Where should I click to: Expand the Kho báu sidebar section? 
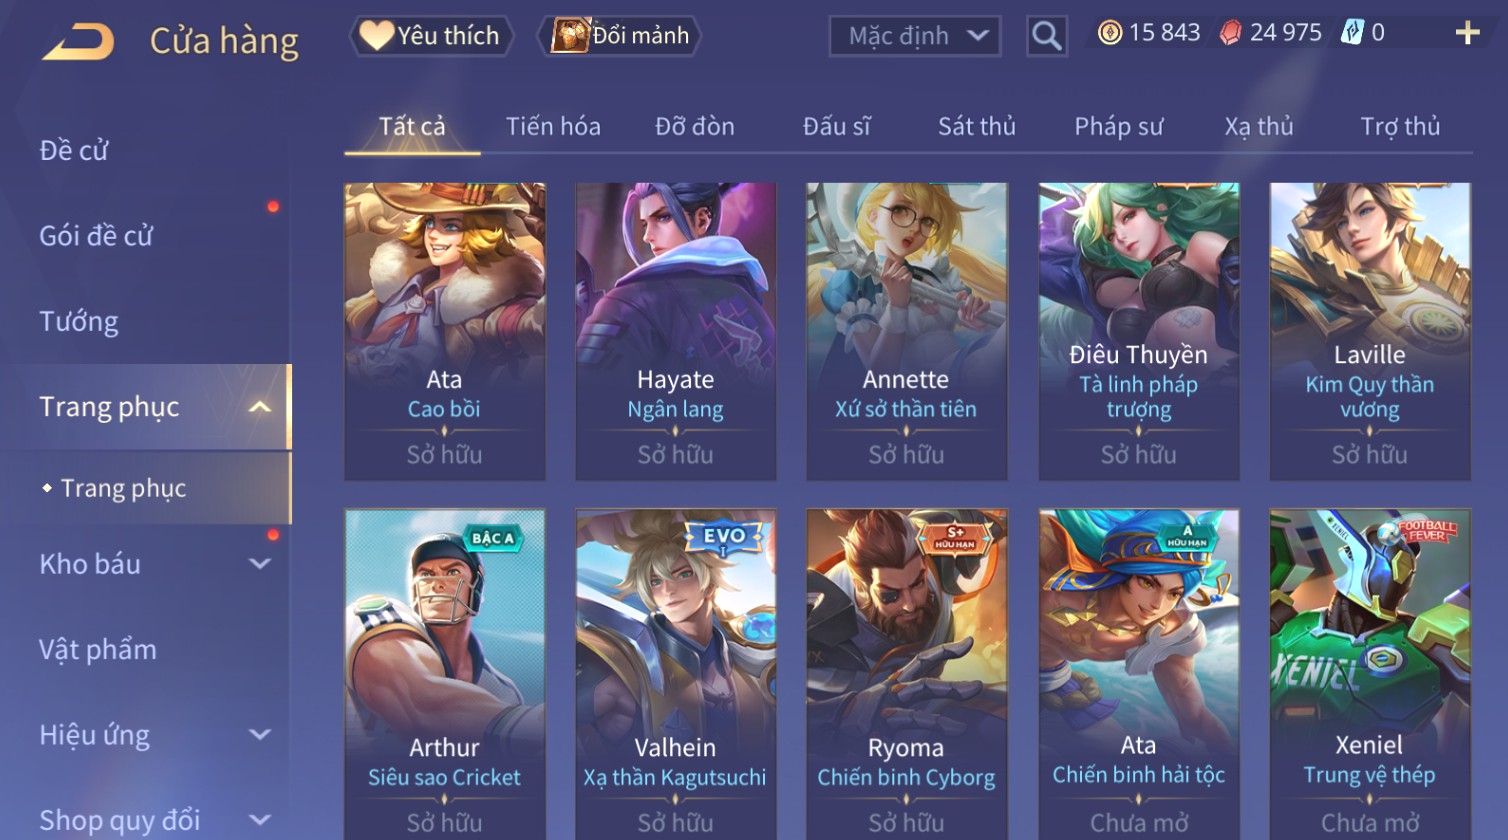tap(260, 564)
